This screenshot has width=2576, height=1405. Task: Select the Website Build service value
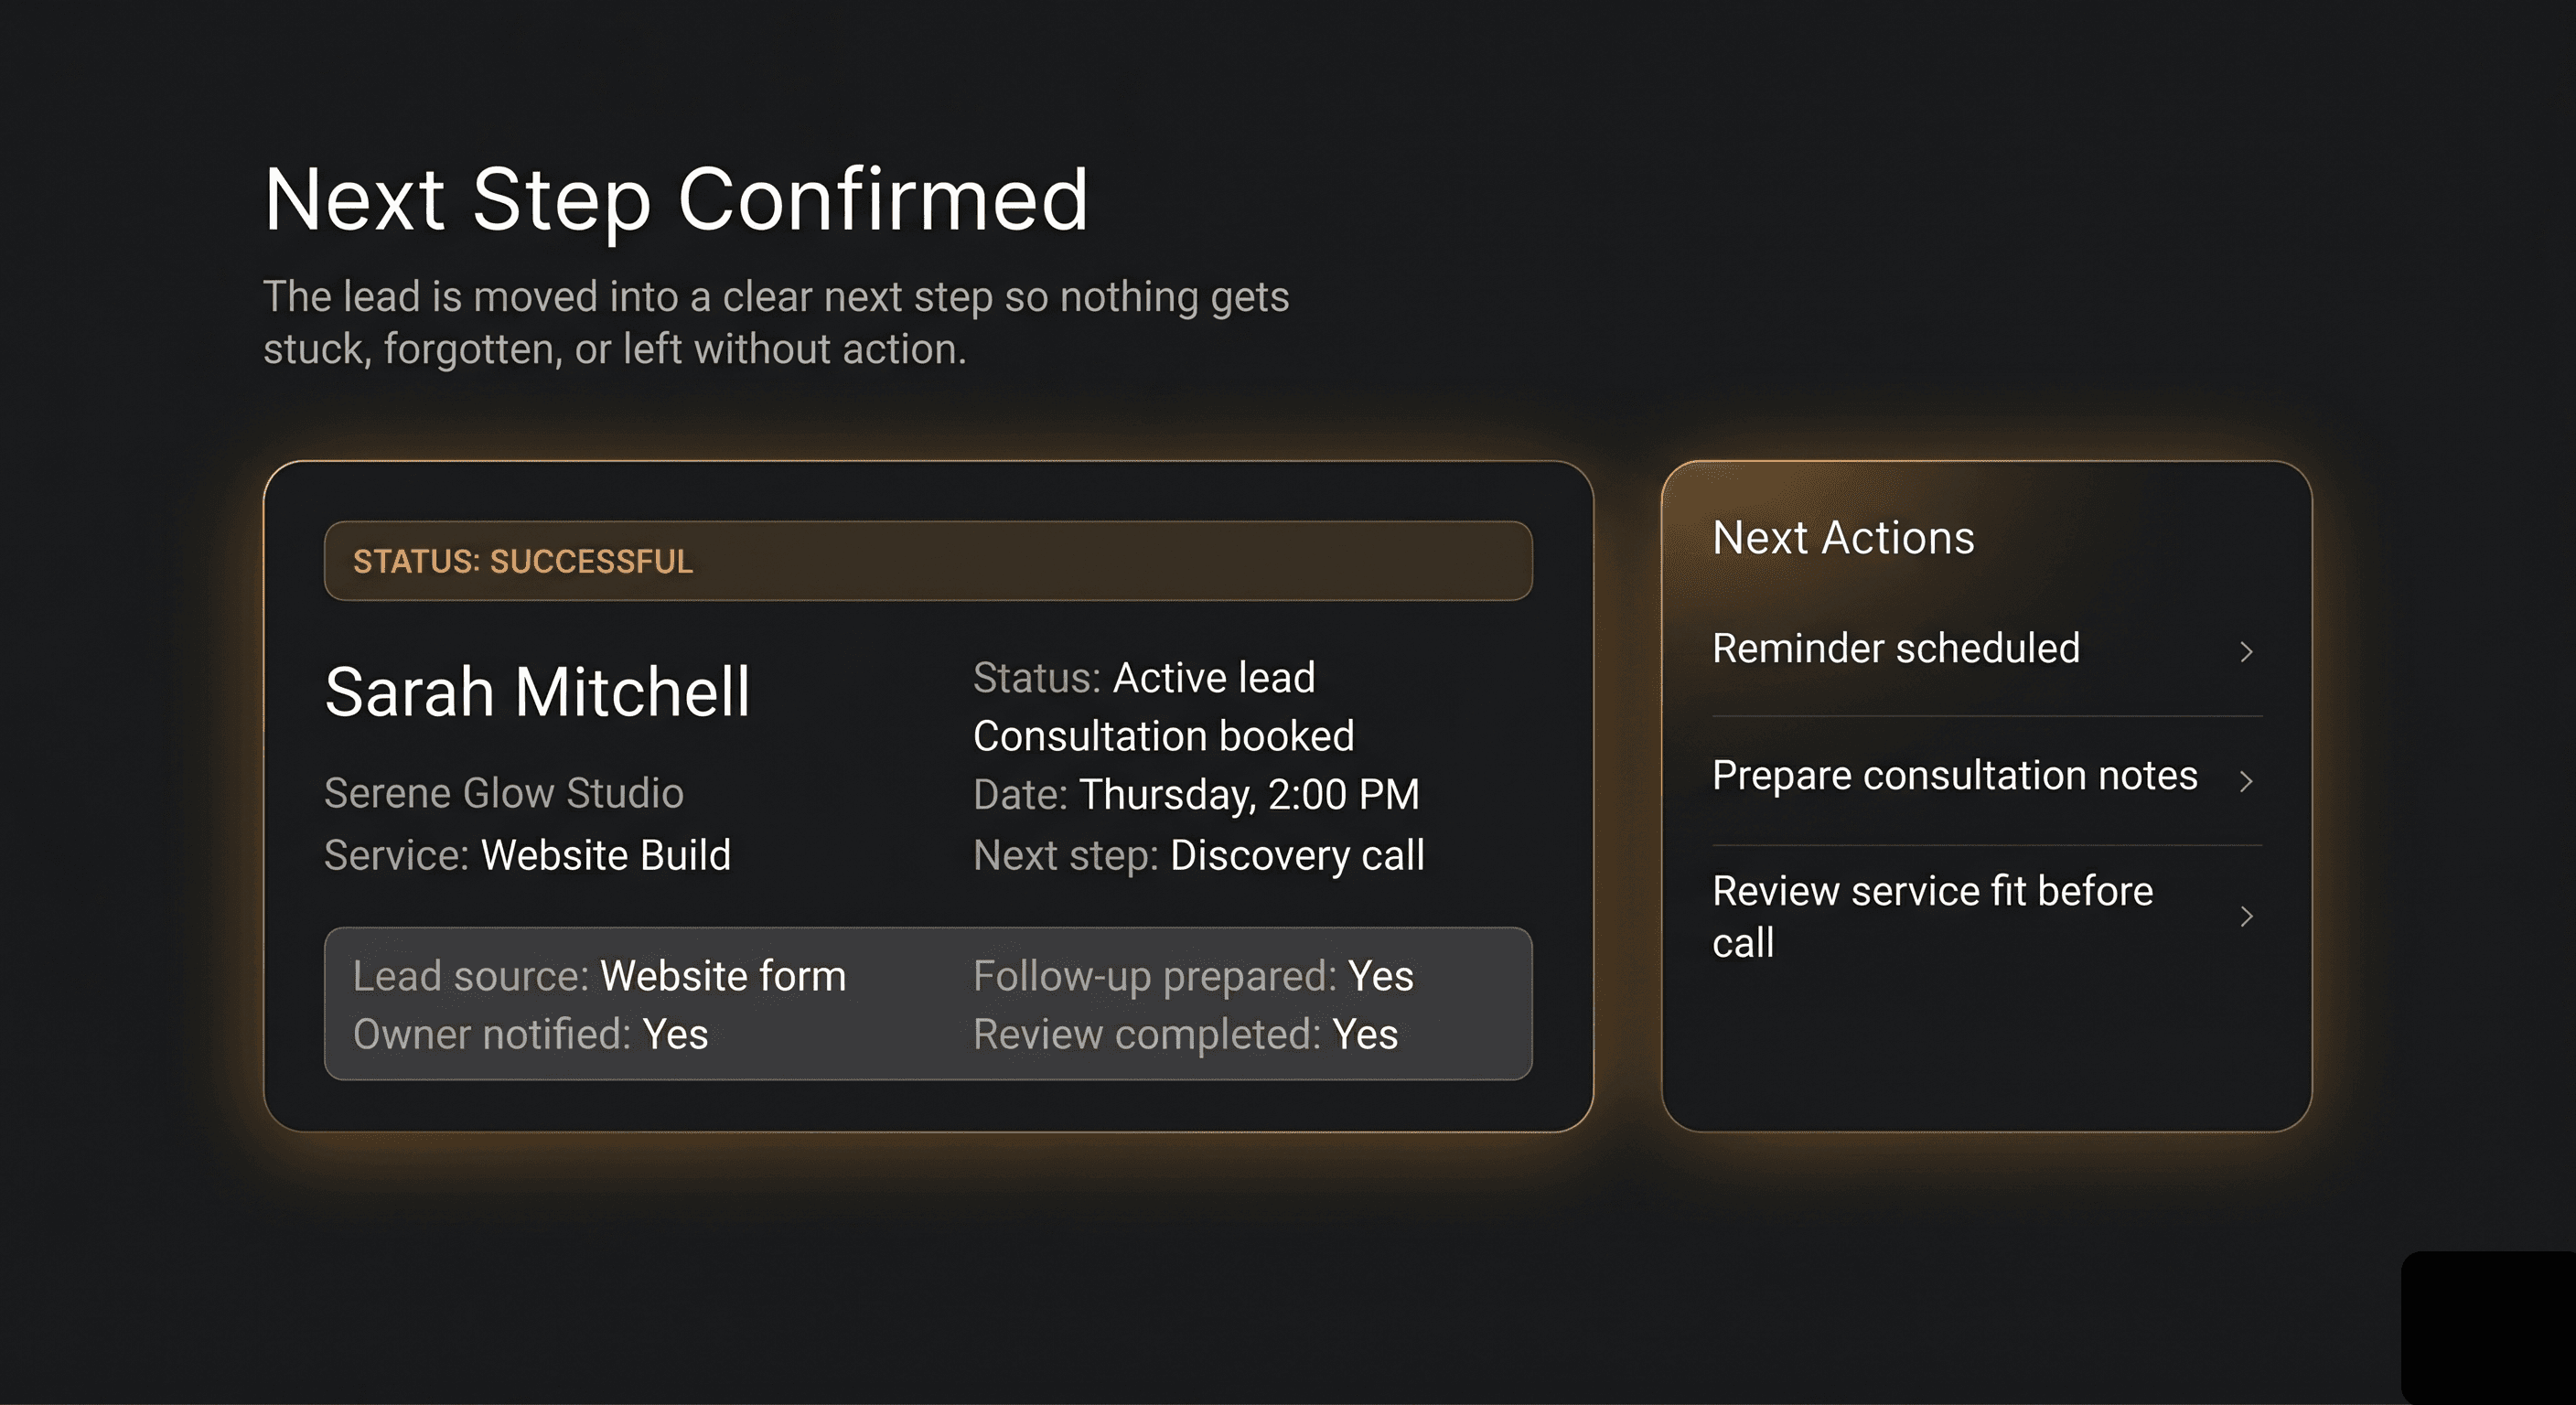pyautogui.click(x=606, y=855)
